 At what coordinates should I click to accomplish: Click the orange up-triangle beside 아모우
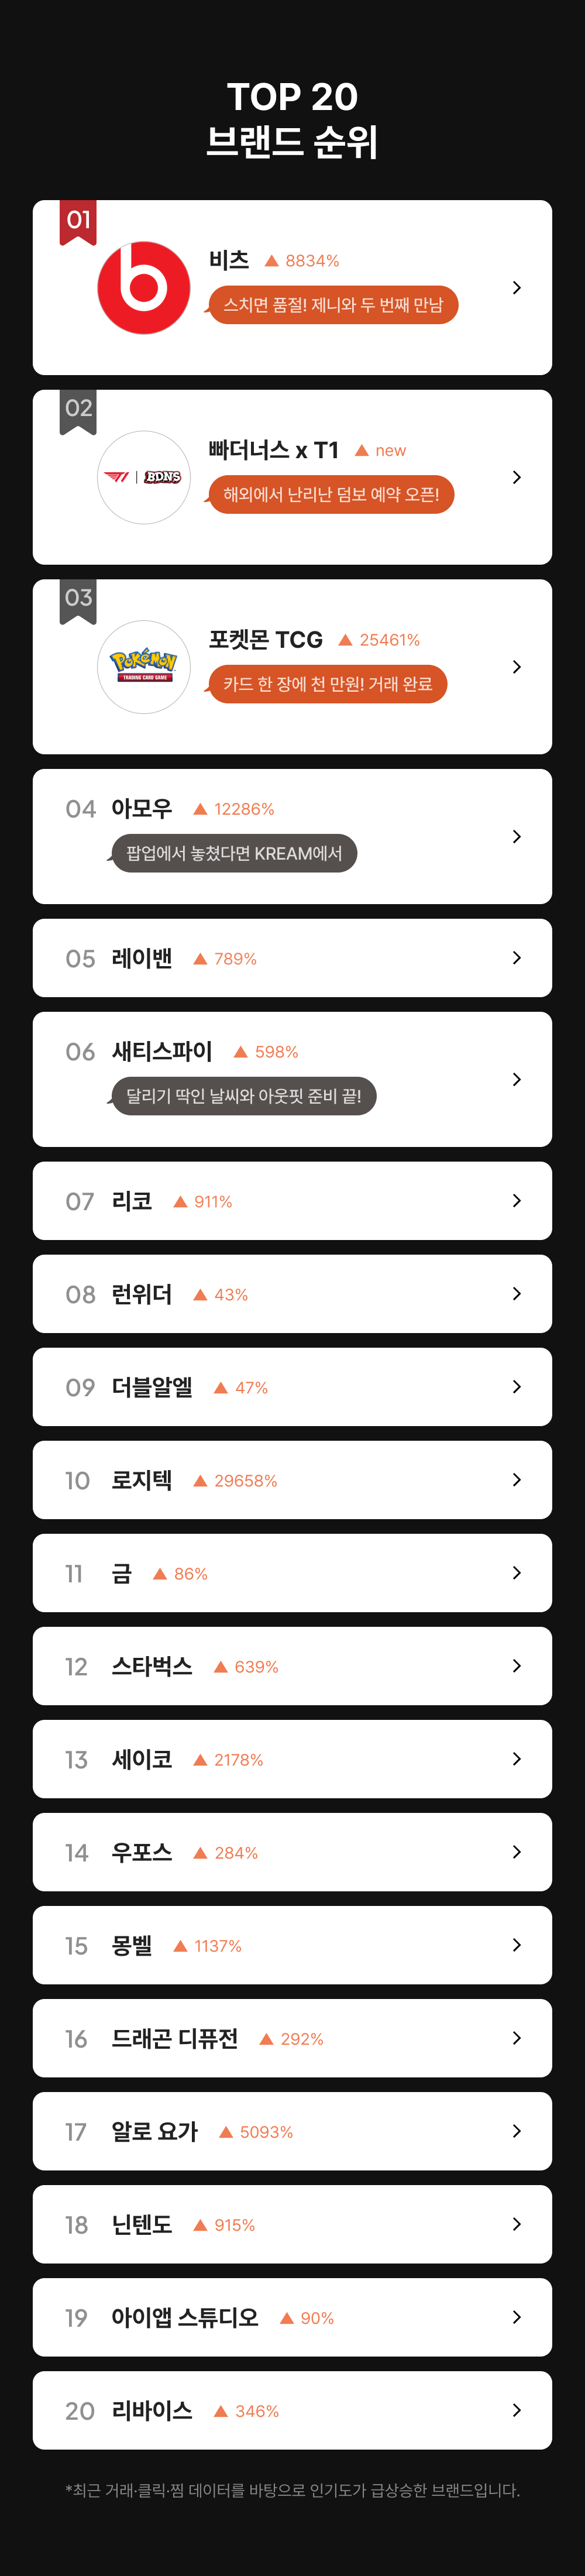coord(200,809)
